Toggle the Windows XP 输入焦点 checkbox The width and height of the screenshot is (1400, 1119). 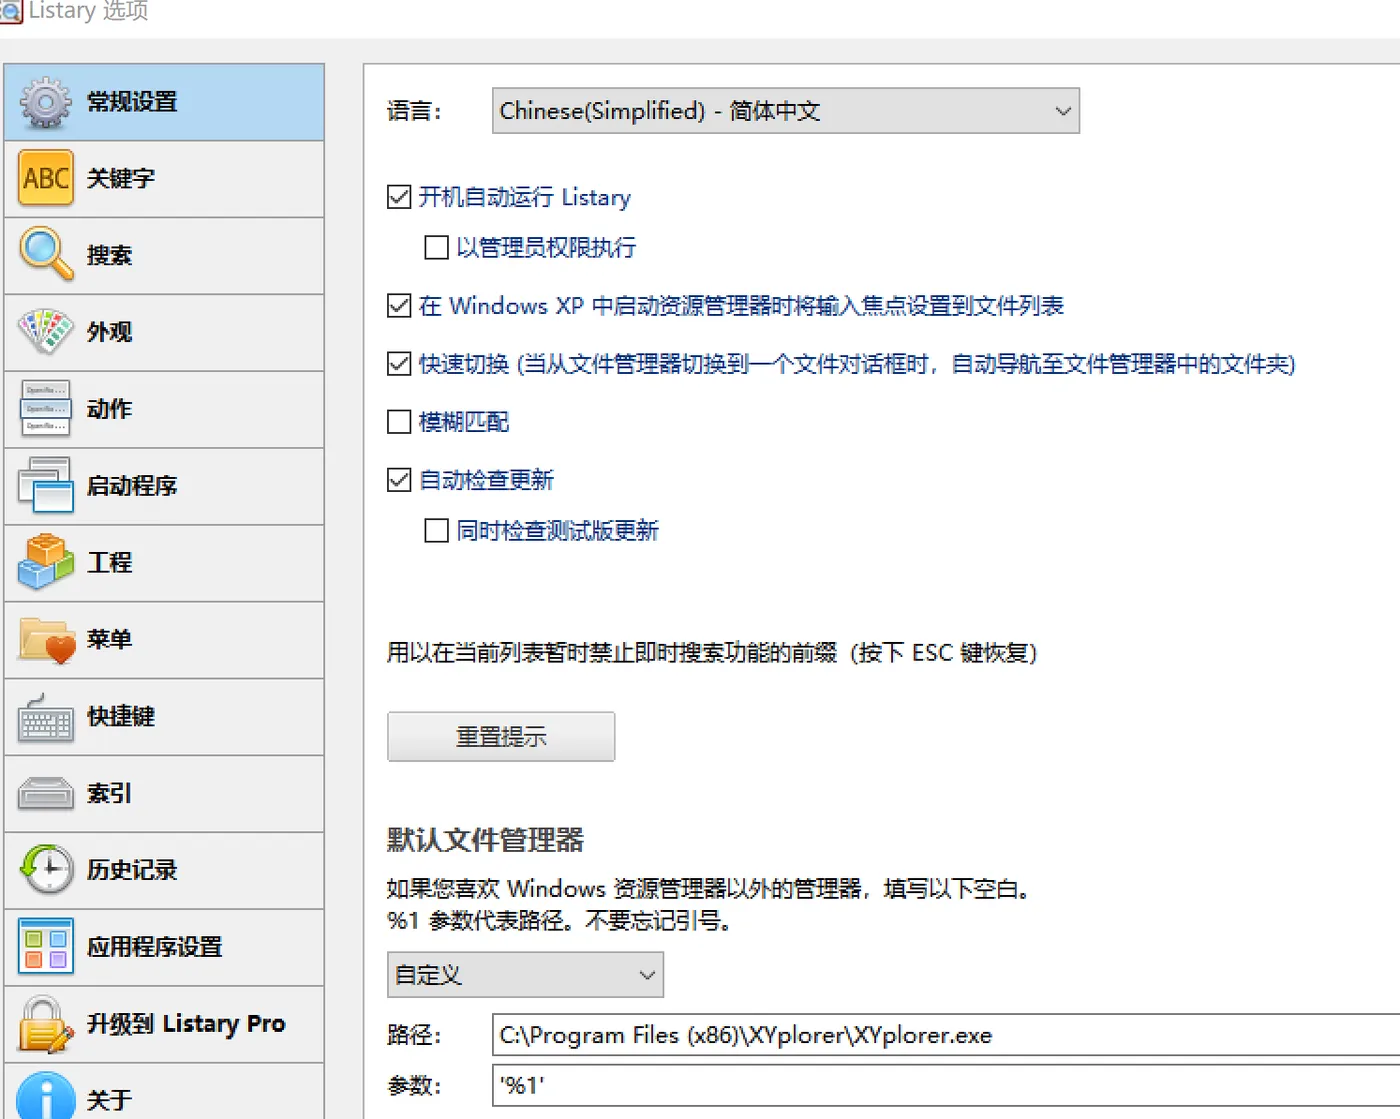(399, 305)
